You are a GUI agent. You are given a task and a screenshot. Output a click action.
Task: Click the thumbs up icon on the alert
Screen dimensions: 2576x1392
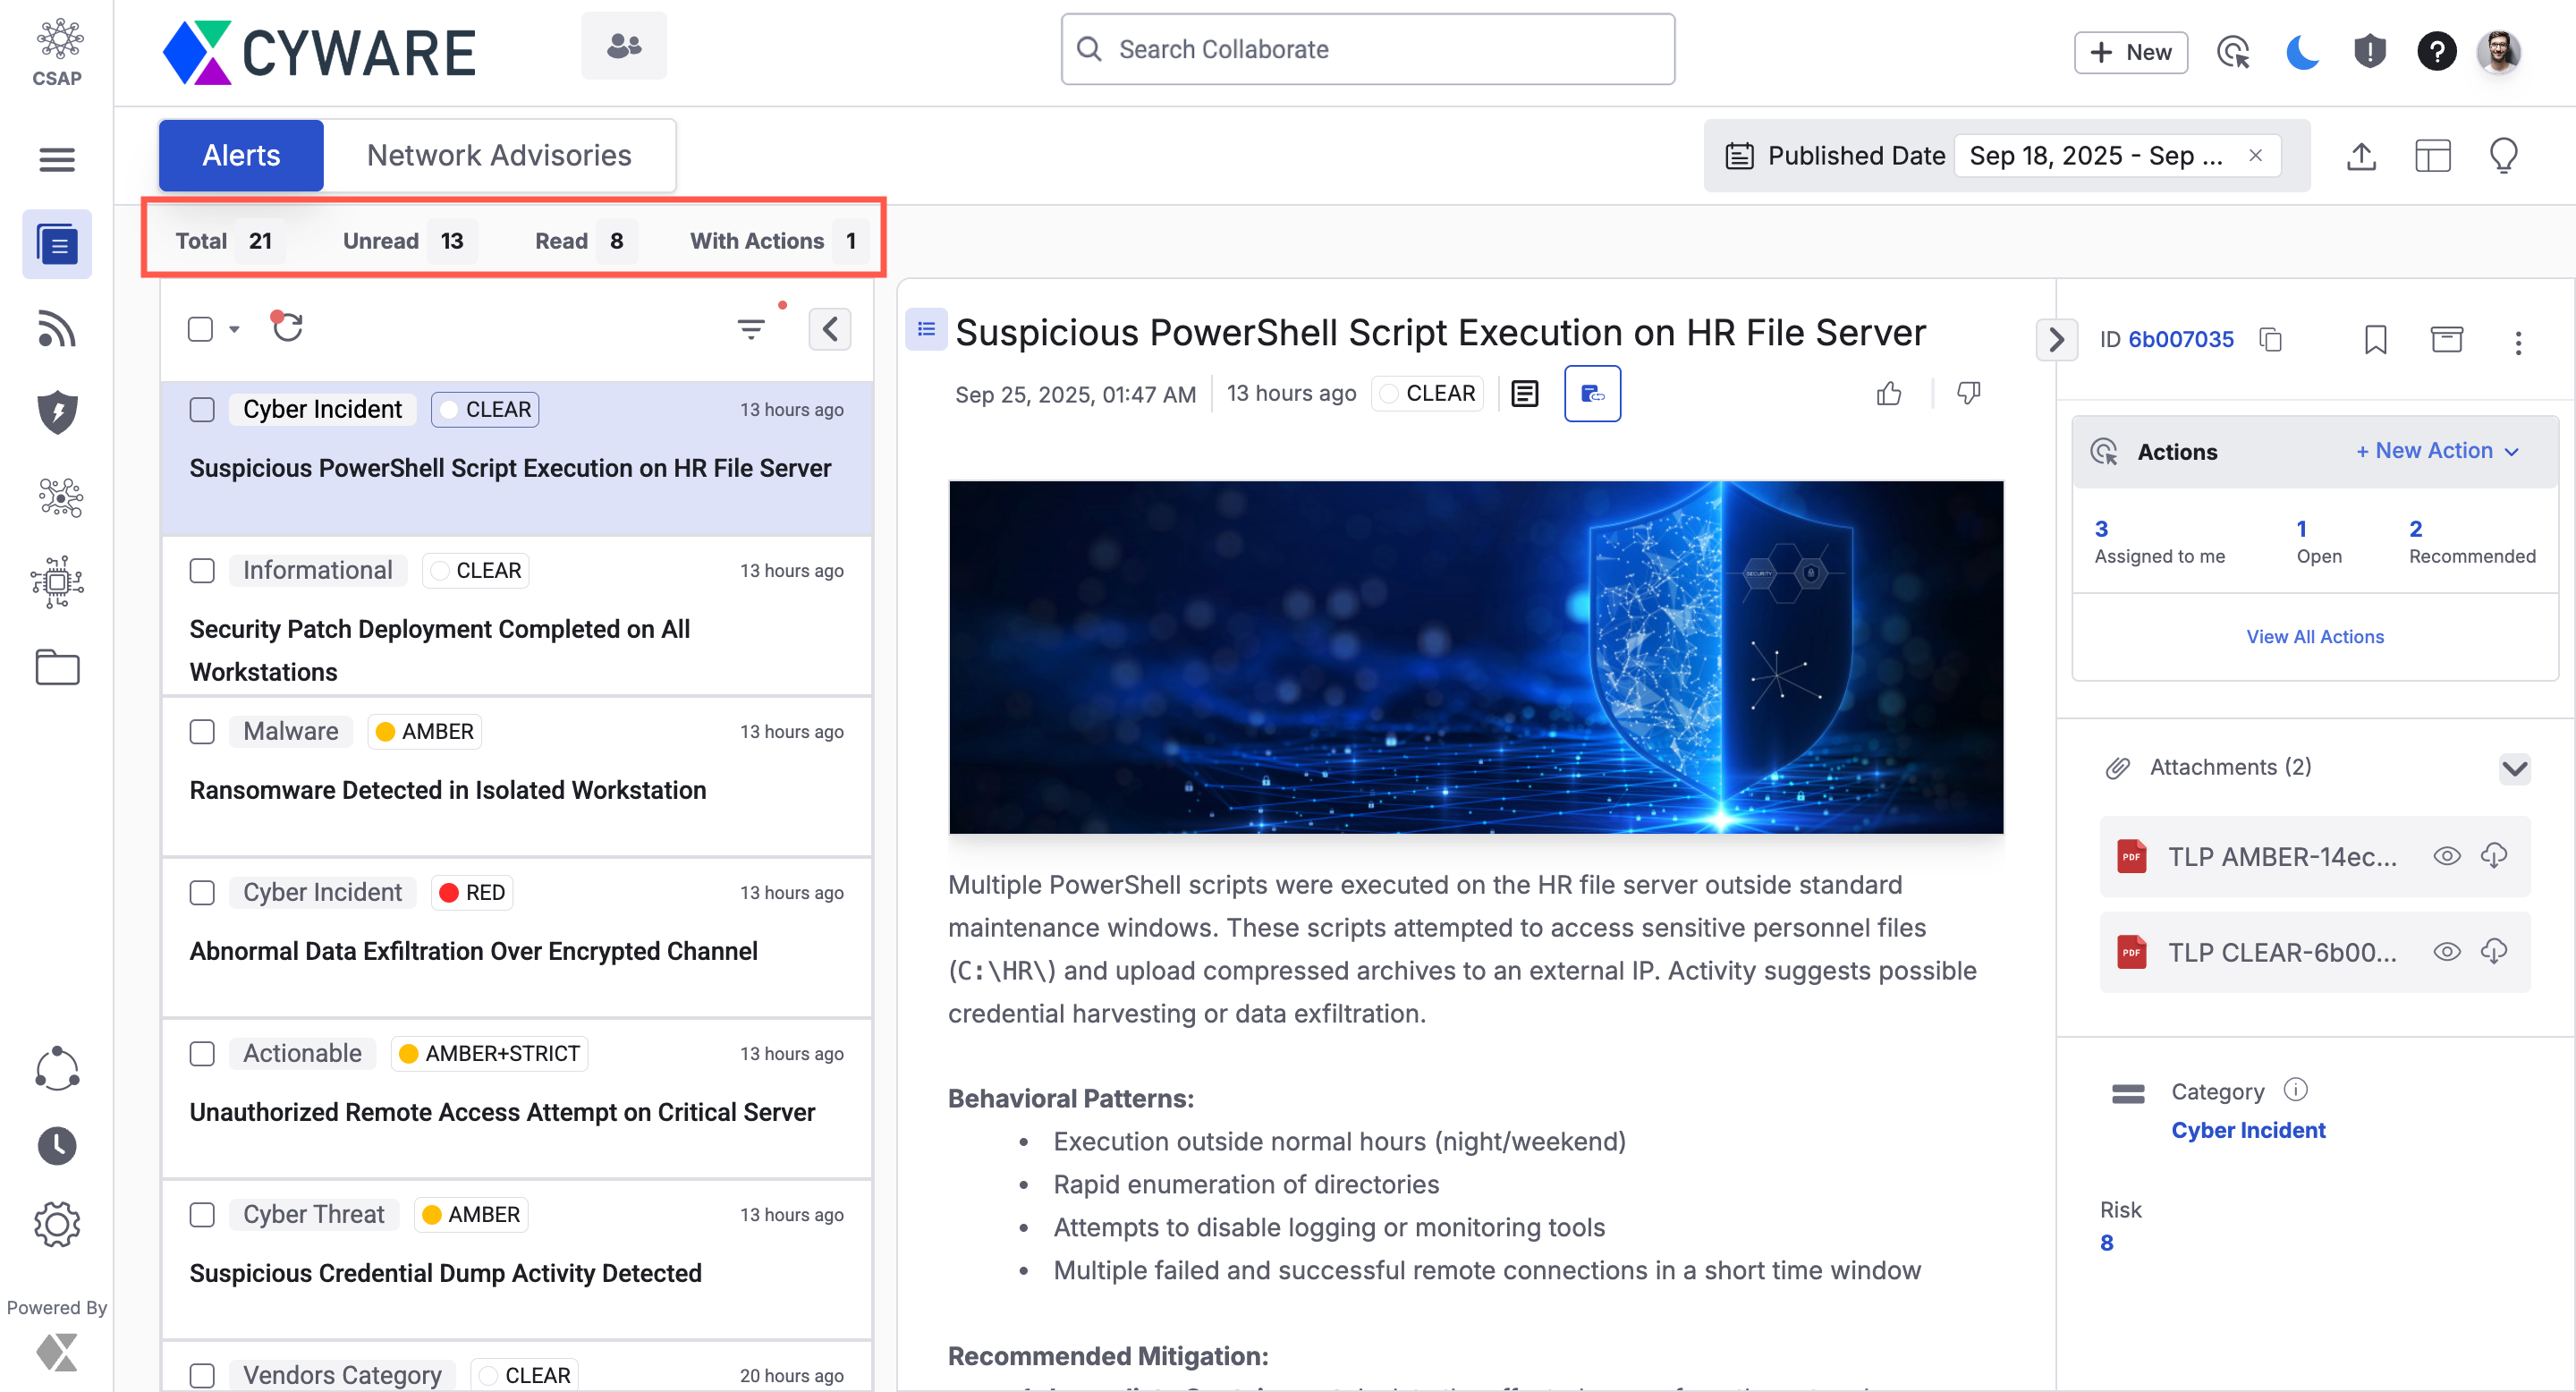point(1888,394)
